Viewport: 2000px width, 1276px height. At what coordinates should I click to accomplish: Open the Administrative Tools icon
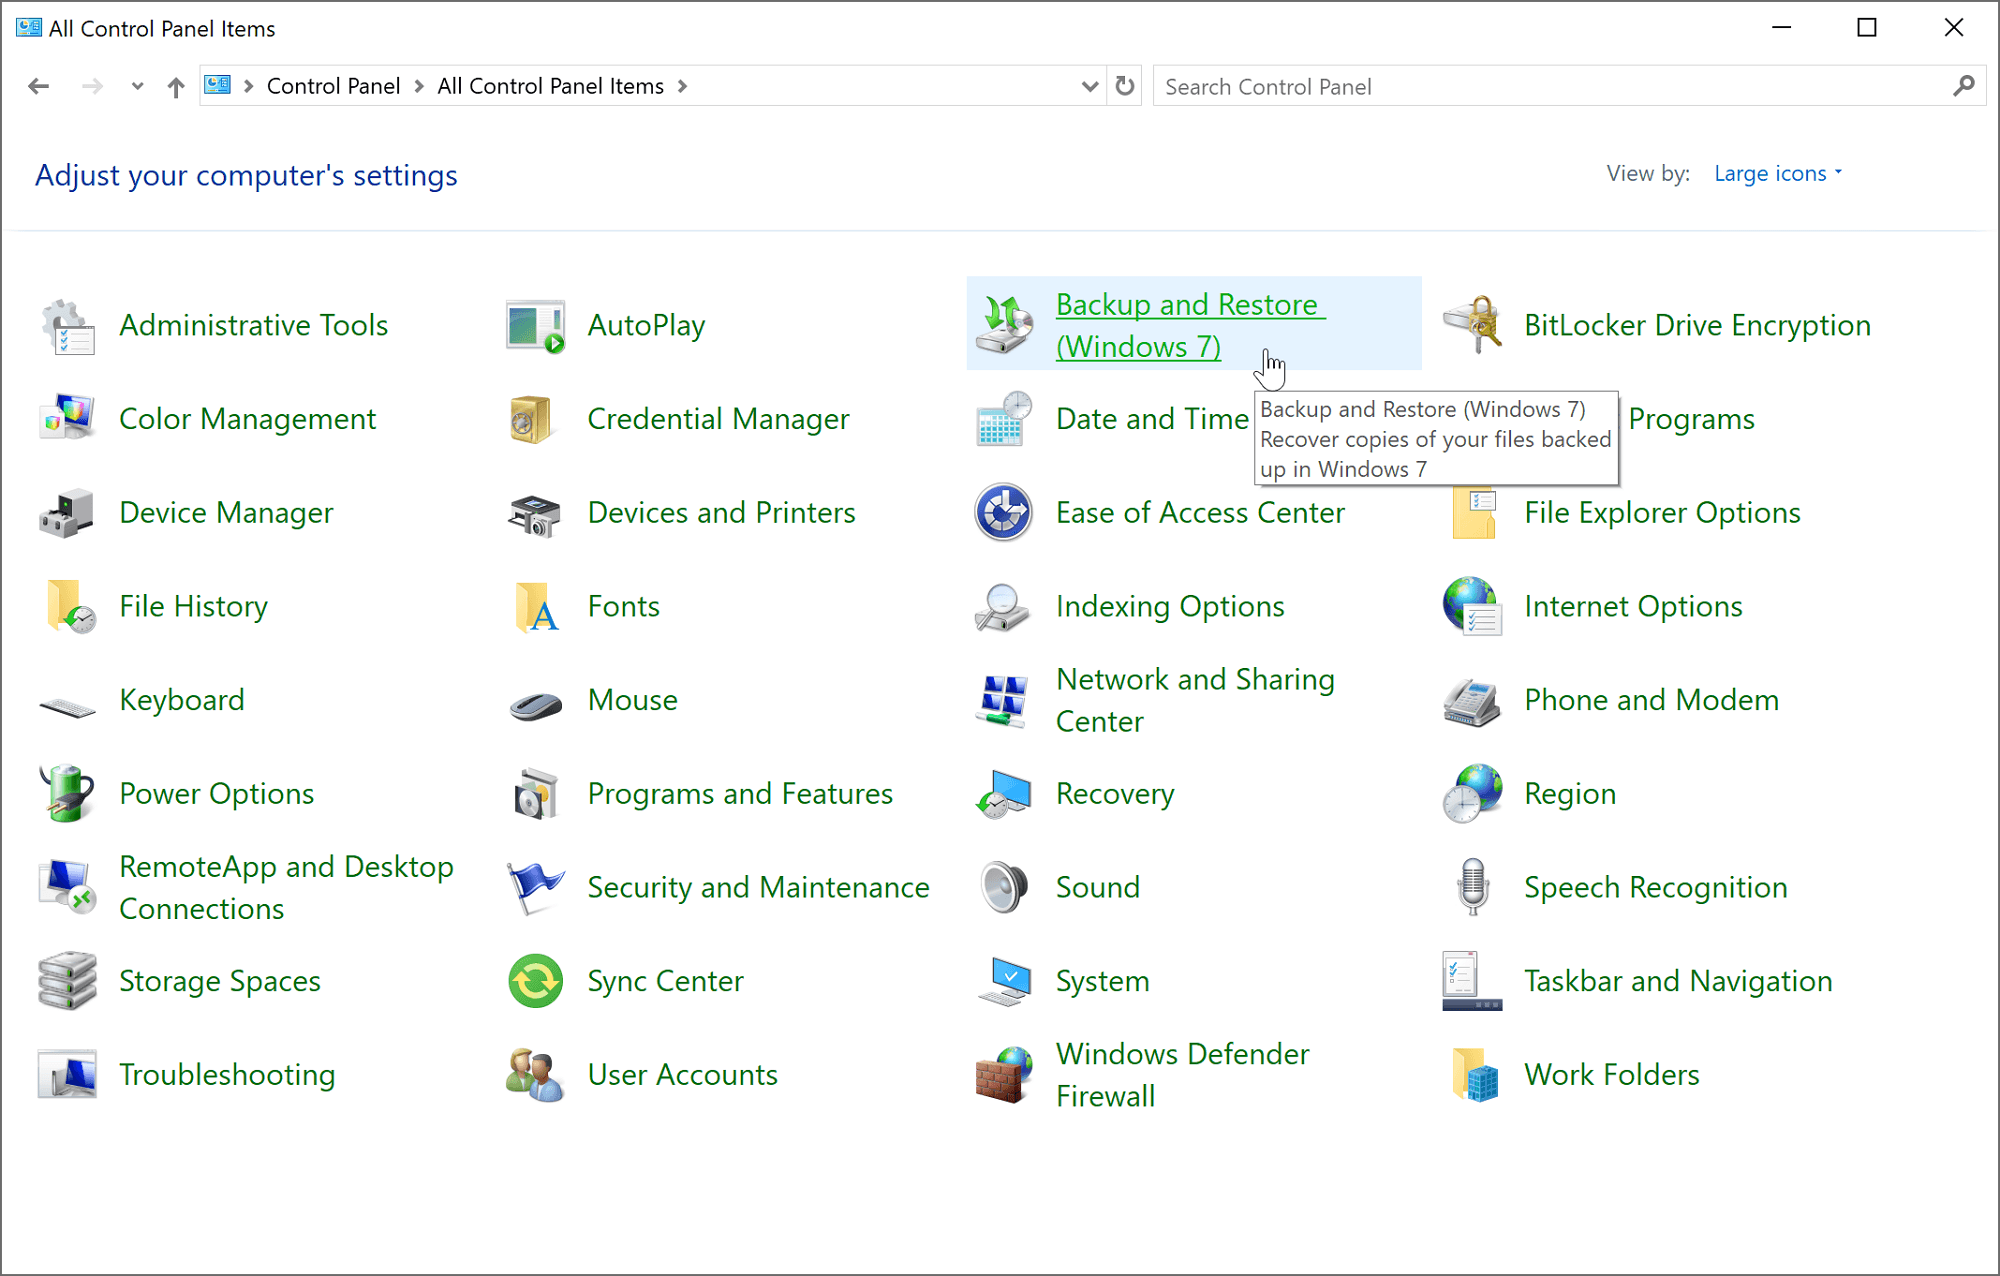click(67, 326)
